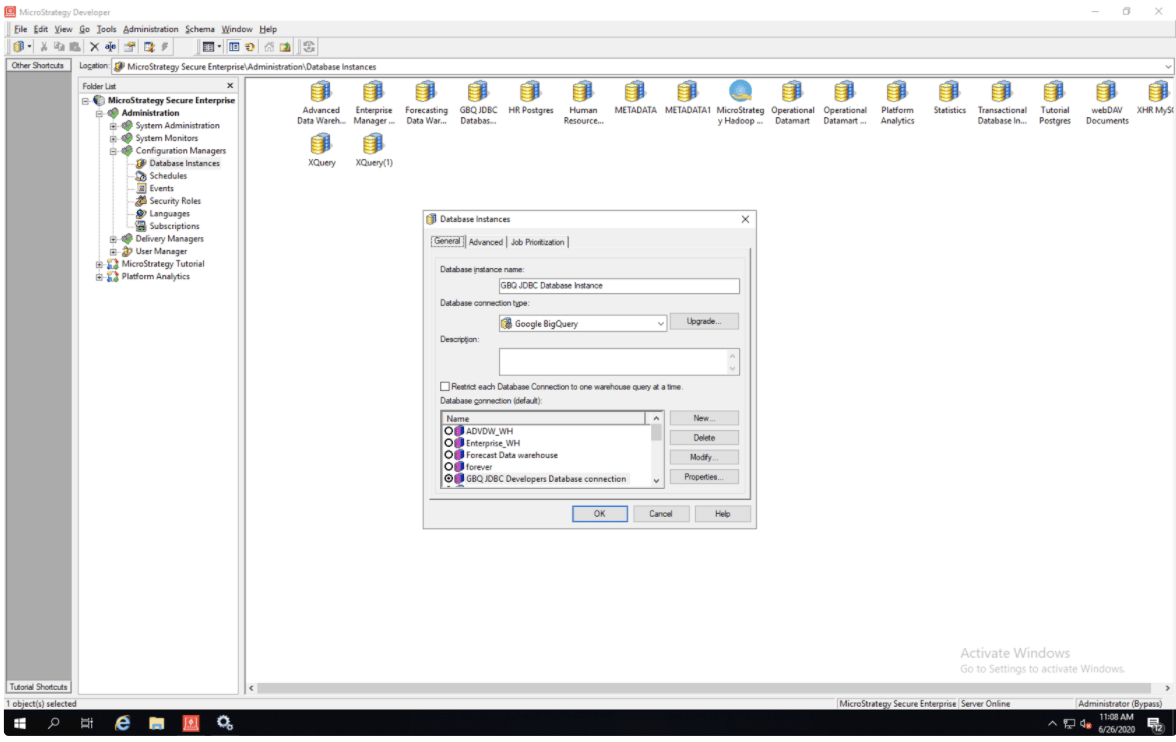Choose the Forecast Data warehouse radio button
This screenshot has width=1176, height=742.
449,455
